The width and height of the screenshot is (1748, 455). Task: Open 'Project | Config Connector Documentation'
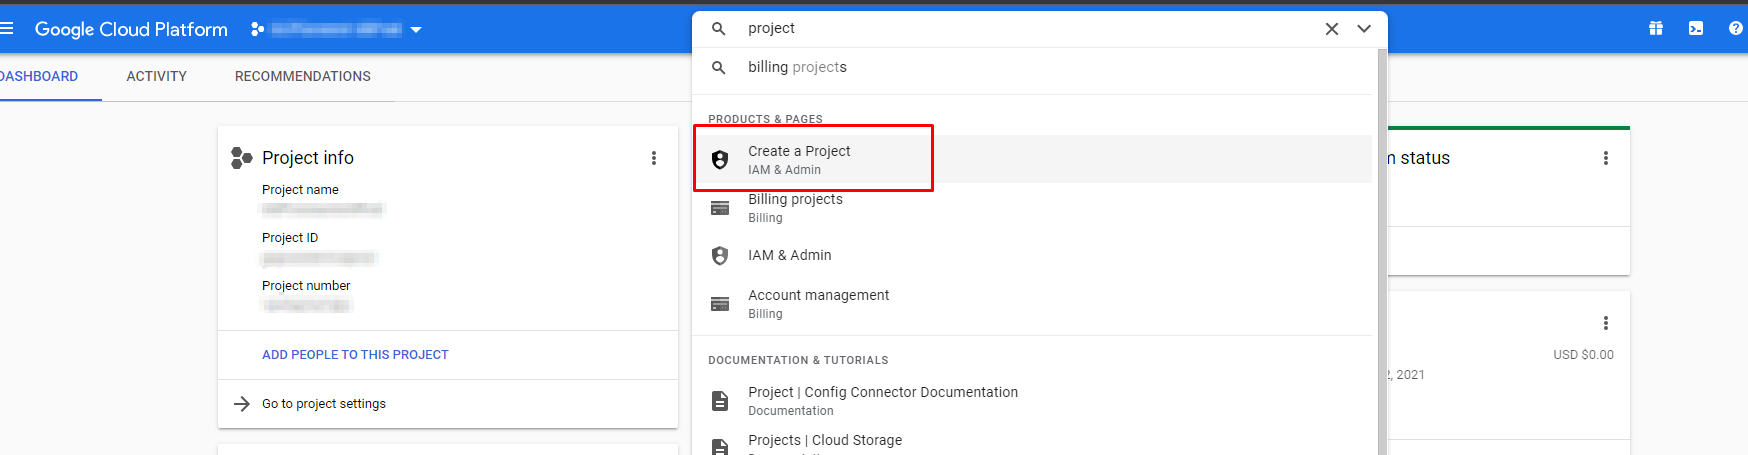(1034, 400)
